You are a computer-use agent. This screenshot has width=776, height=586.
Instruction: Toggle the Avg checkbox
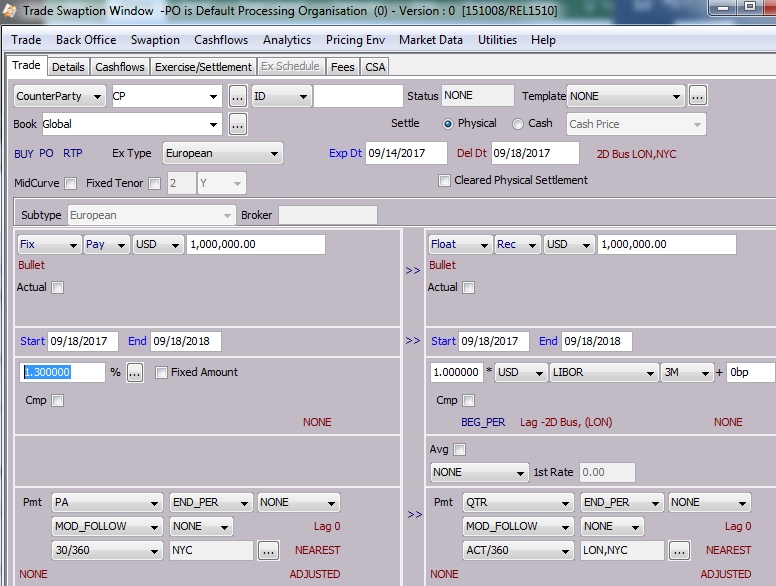pos(459,449)
